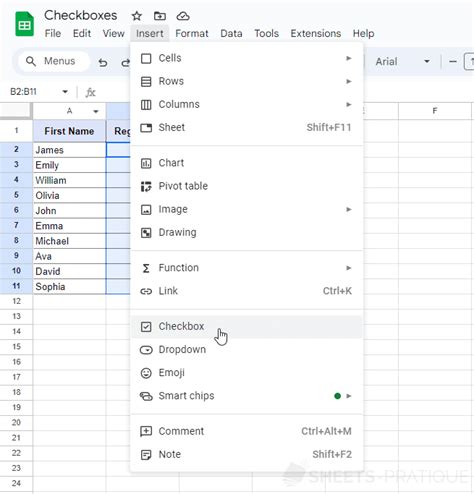Check the cloud save status icon

point(183,16)
